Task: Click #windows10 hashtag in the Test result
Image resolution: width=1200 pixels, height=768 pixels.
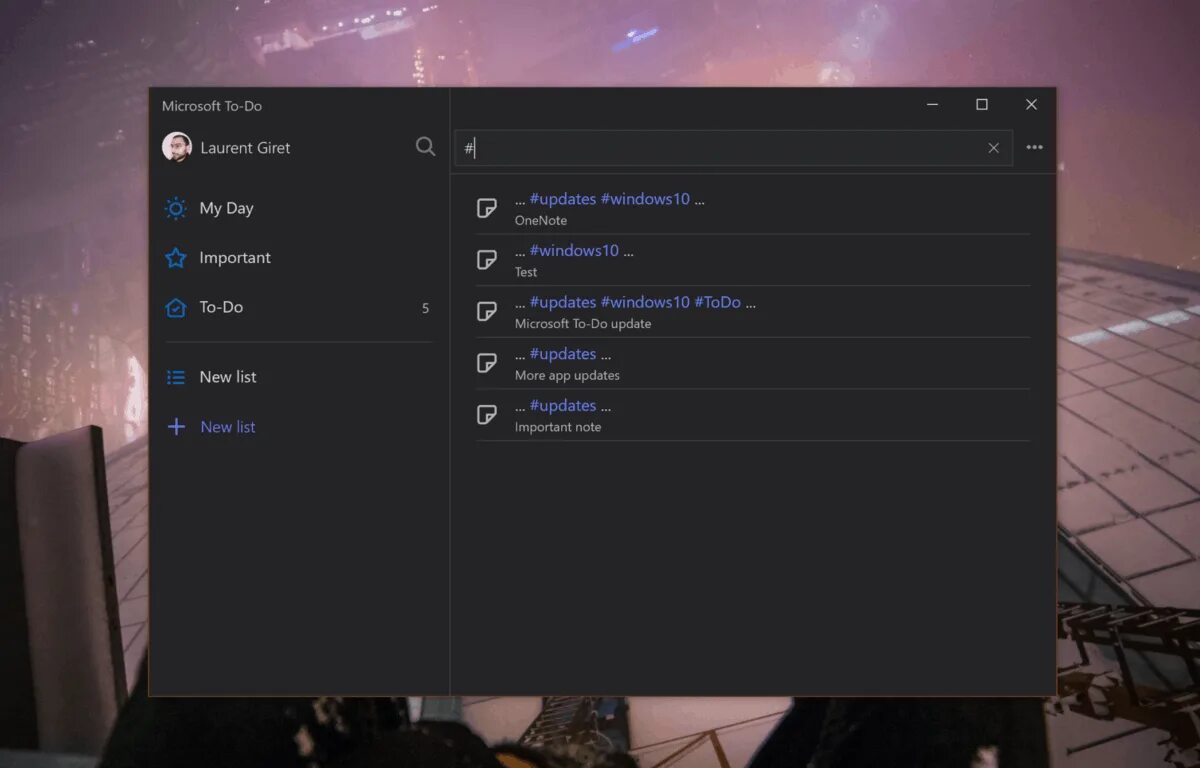Action: pos(574,251)
